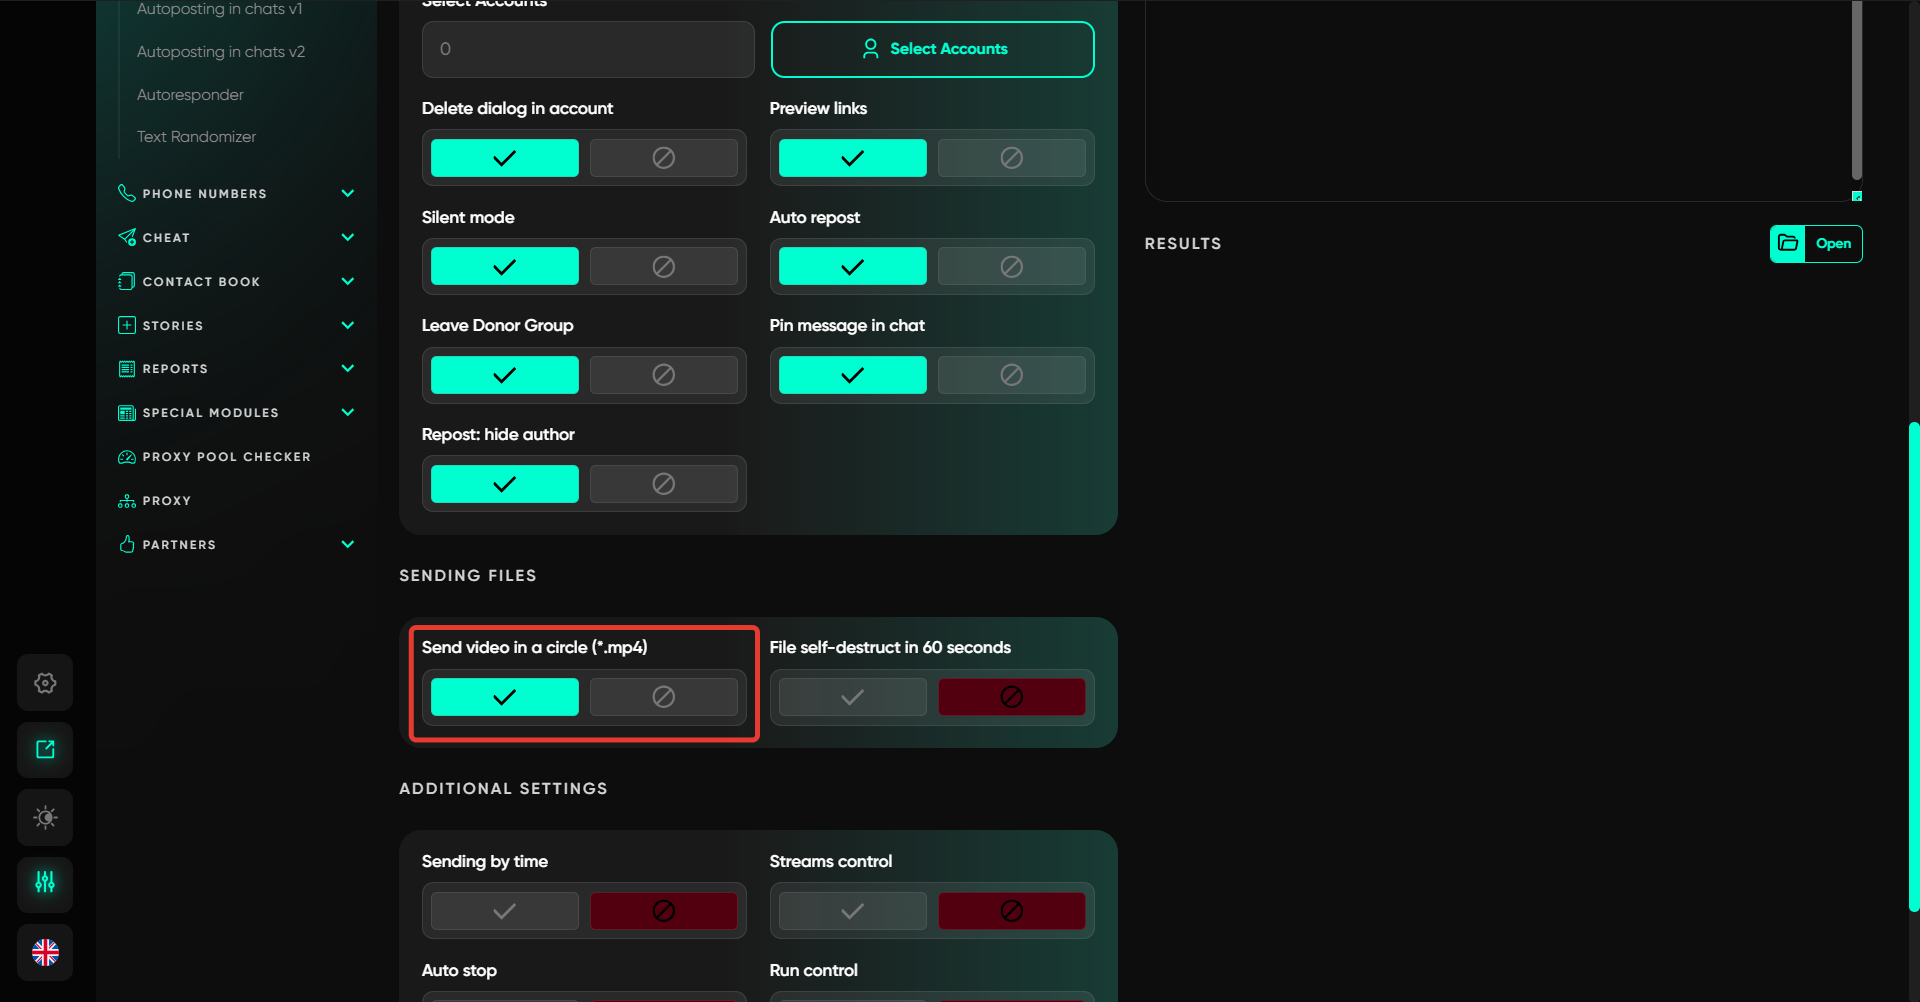Open Autoresponder from the sidebar
Screen dimensions: 1920x1002
190,95
